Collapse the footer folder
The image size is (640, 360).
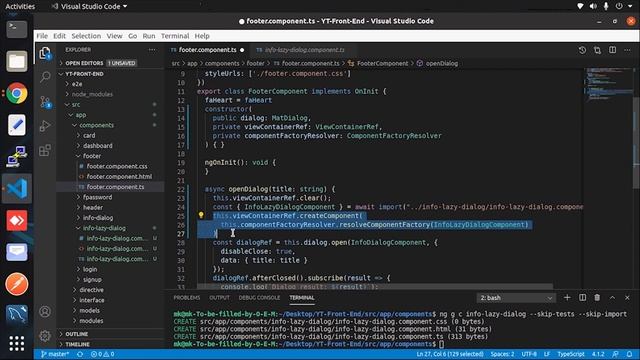coord(110,156)
